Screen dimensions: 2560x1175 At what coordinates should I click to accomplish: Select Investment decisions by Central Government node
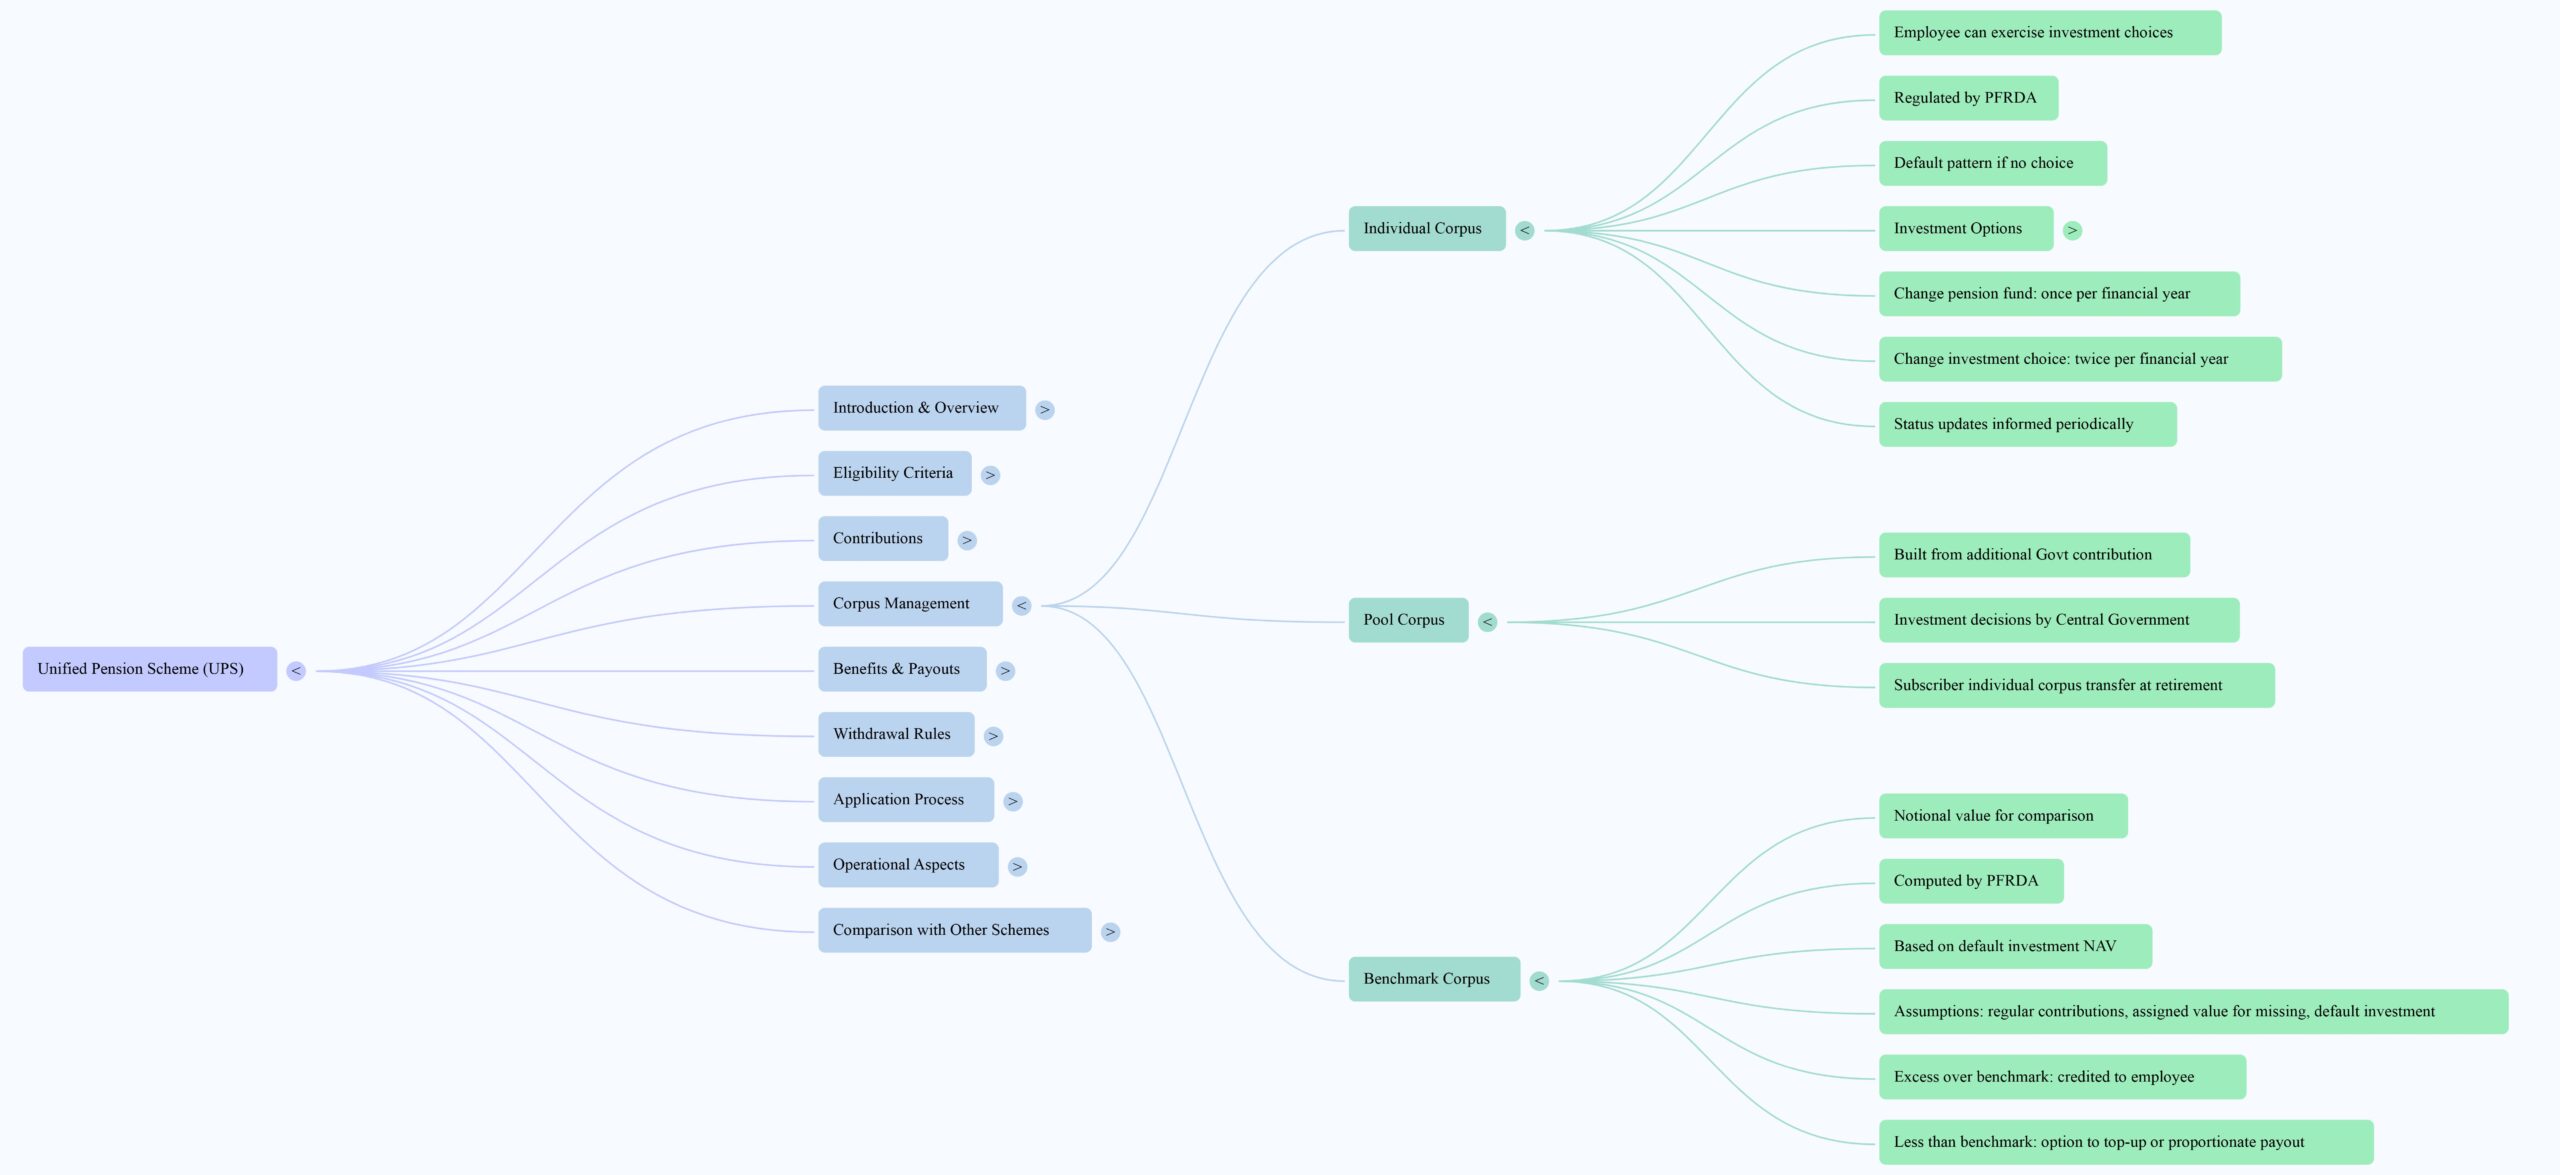coord(2058,620)
